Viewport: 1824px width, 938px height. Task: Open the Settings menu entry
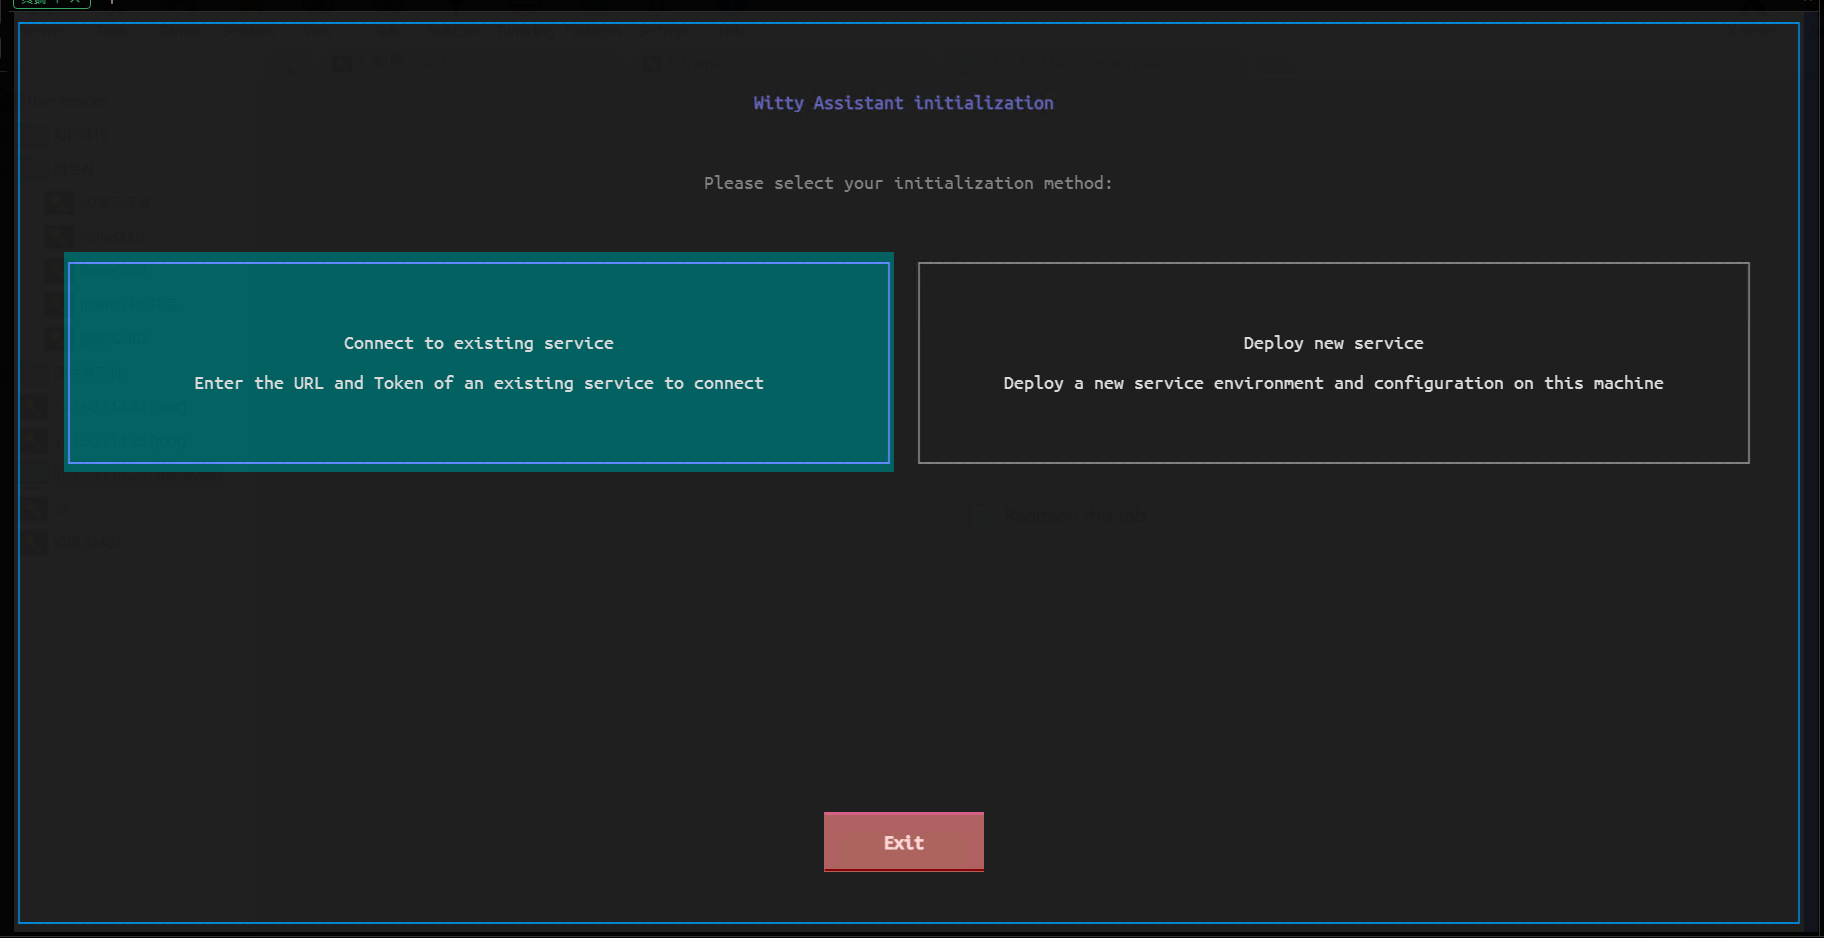click(x=663, y=31)
